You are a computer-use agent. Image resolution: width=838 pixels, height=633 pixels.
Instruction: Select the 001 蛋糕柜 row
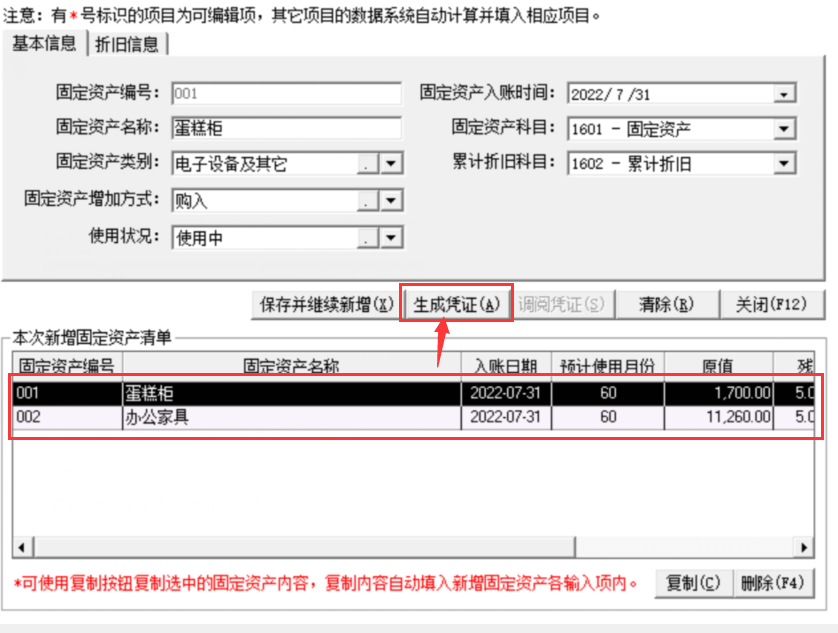click(413, 393)
